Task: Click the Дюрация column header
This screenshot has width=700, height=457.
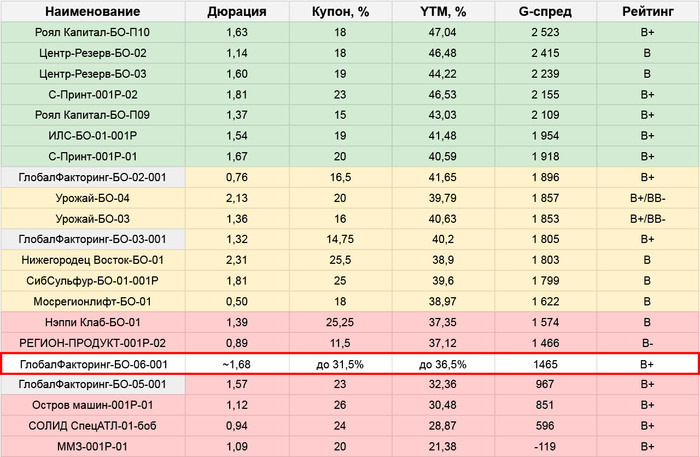Action: [236, 12]
